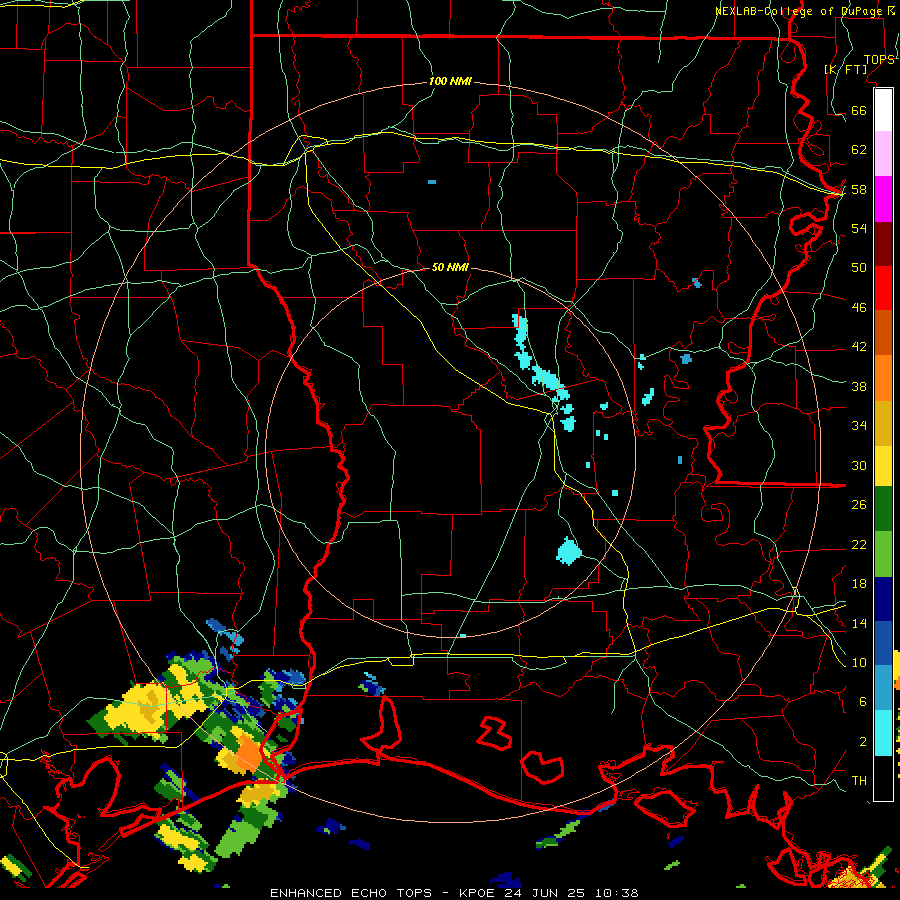Click the magenta legend swatch
Viewport: 900px width, 900px height.
click(x=883, y=199)
